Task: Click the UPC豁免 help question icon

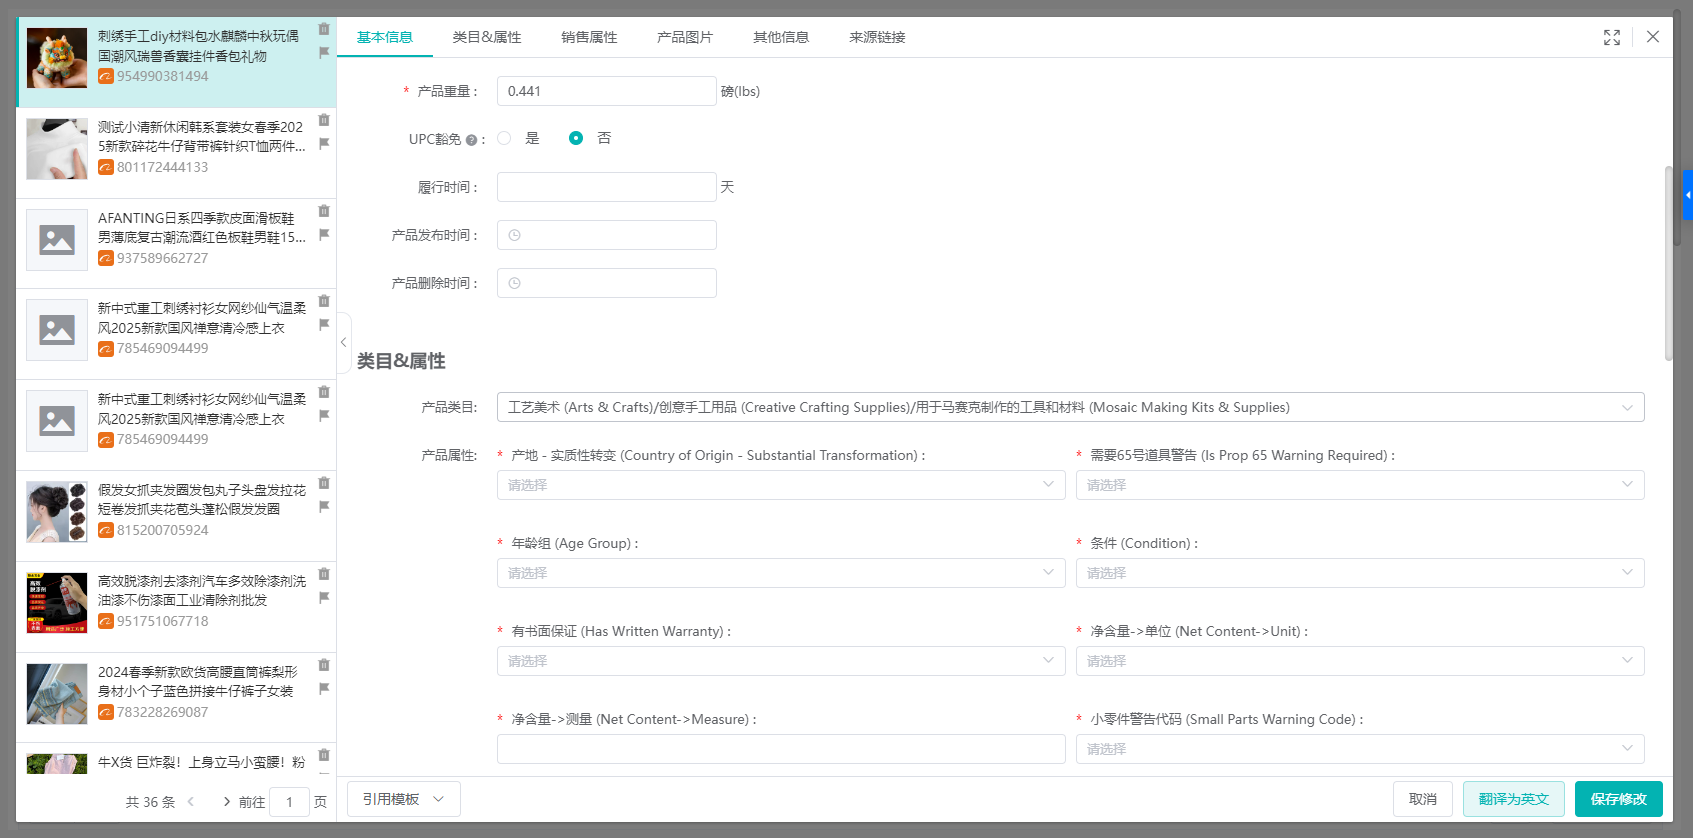Action: click(x=471, y=140)
